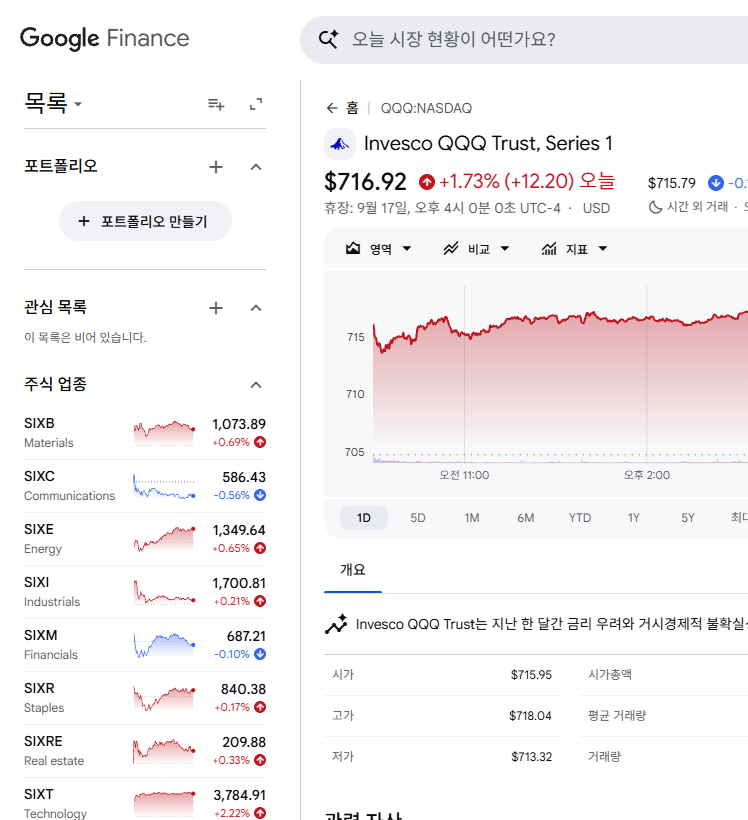
Task: Collapse the 포트폴리오 section
Action: click(256, 167)
